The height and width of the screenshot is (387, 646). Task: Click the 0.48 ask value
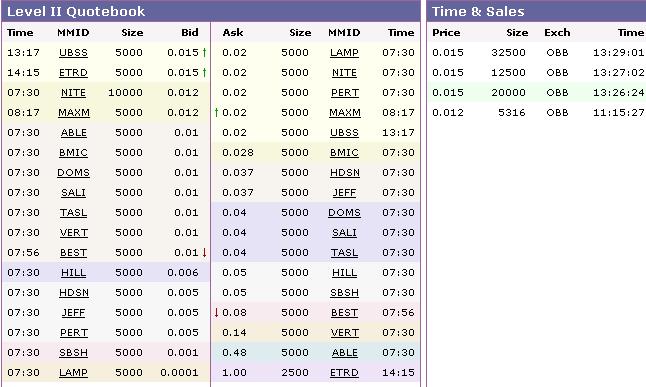(x=234, y=353)
